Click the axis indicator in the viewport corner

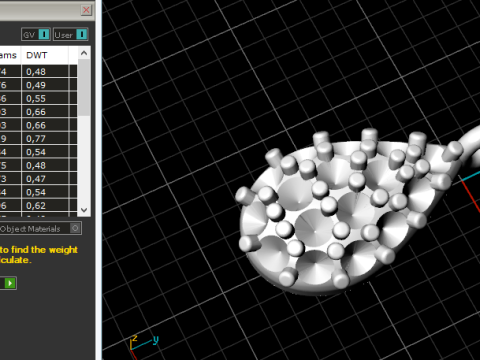pyautogui.click(x=143, y=347)
